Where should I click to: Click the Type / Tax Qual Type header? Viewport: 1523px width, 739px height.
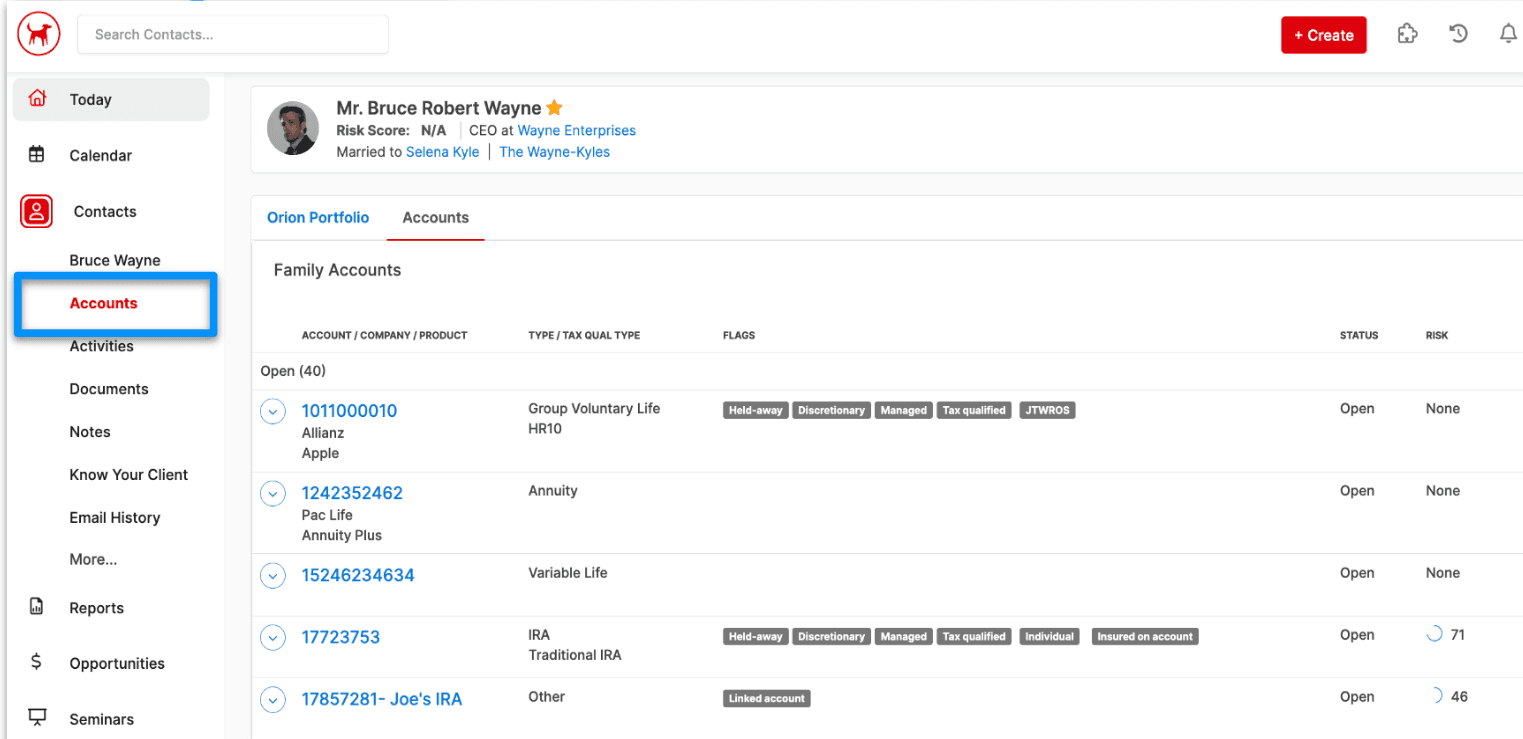(584, 335)
